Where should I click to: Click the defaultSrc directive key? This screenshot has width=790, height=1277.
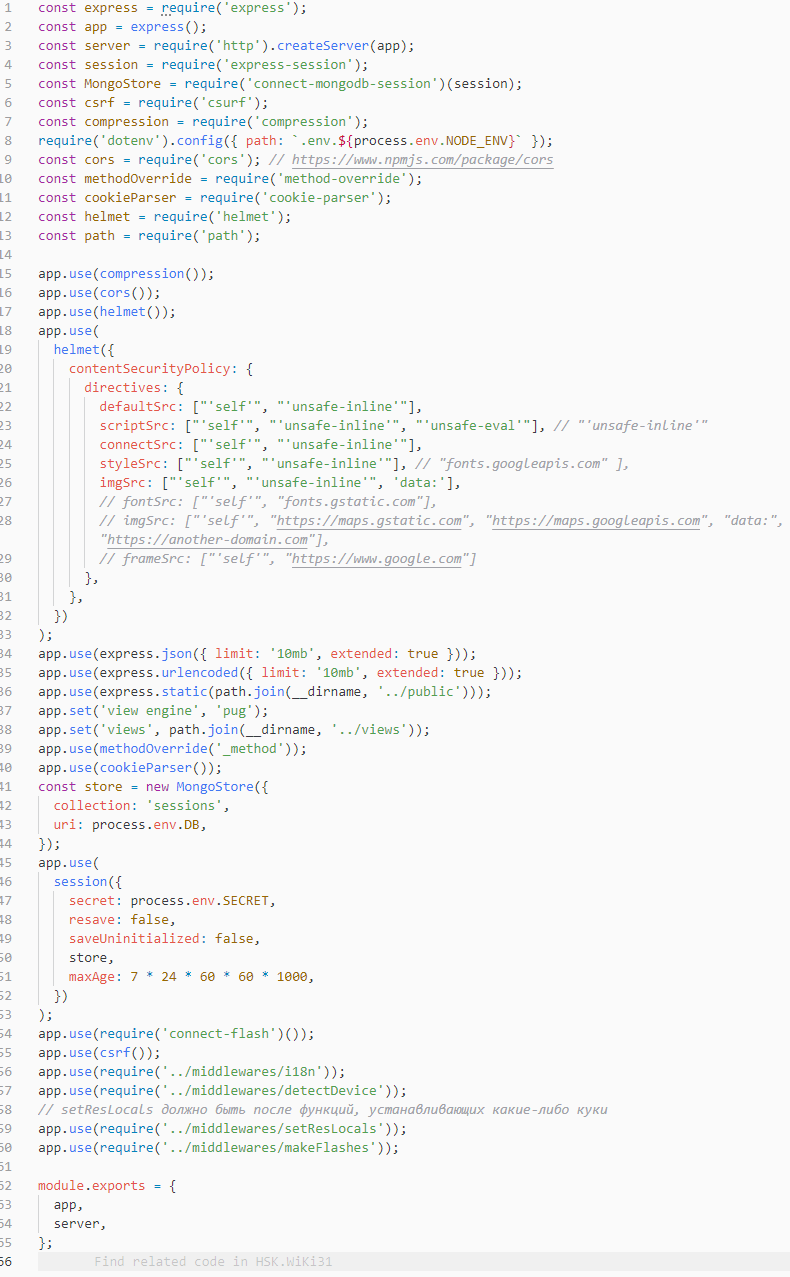(137, 406)
